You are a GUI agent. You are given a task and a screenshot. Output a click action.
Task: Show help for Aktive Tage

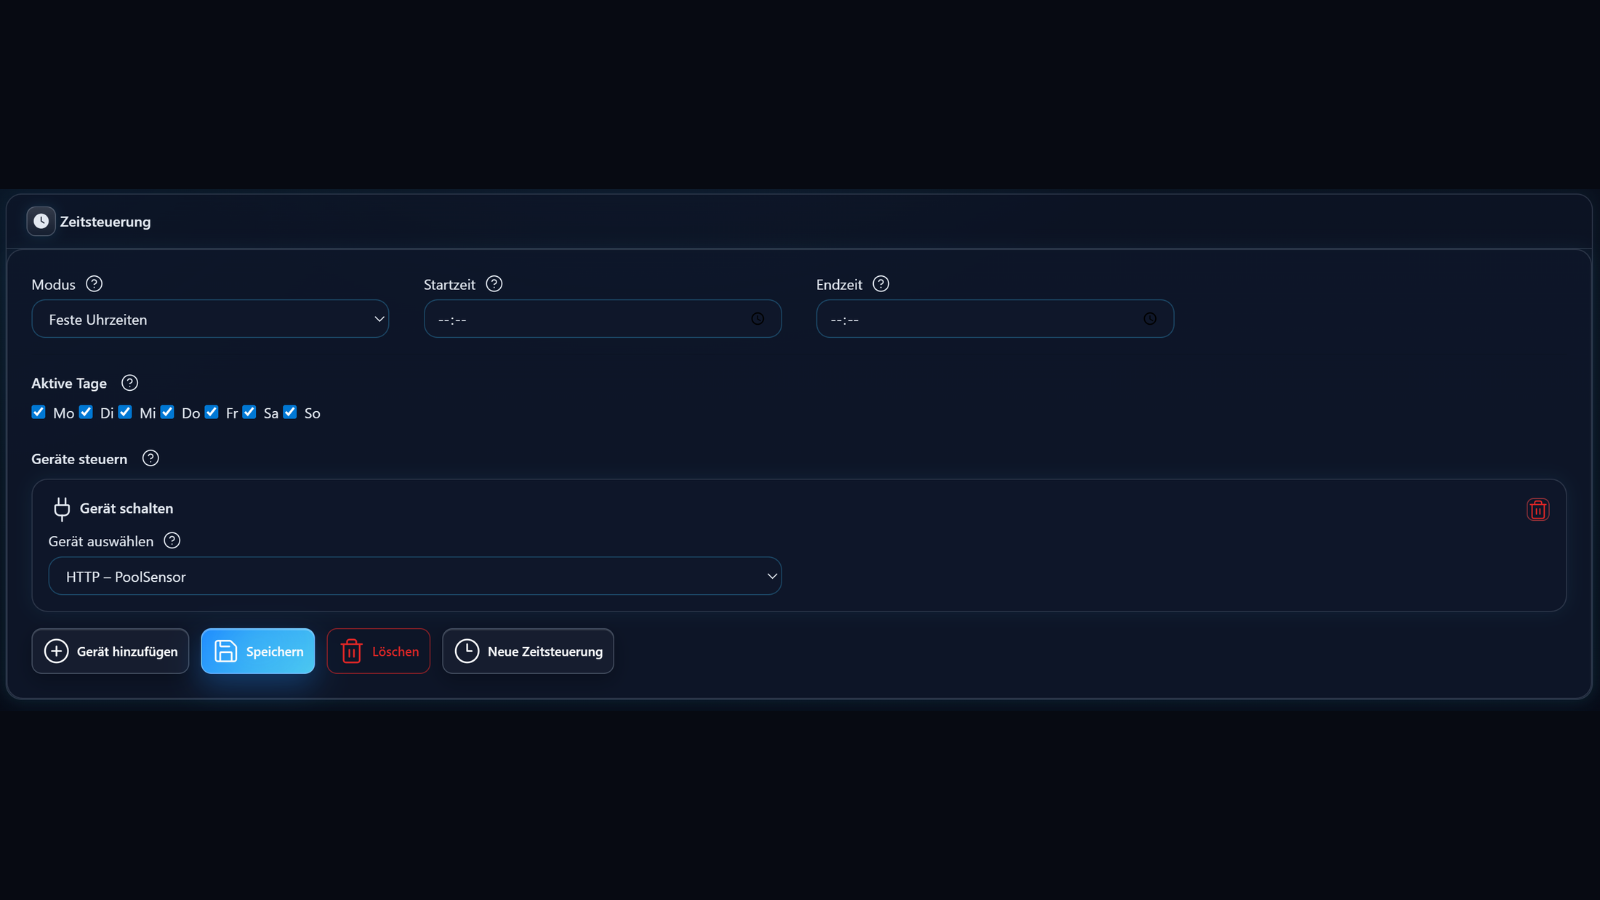(x=130, y=383)
